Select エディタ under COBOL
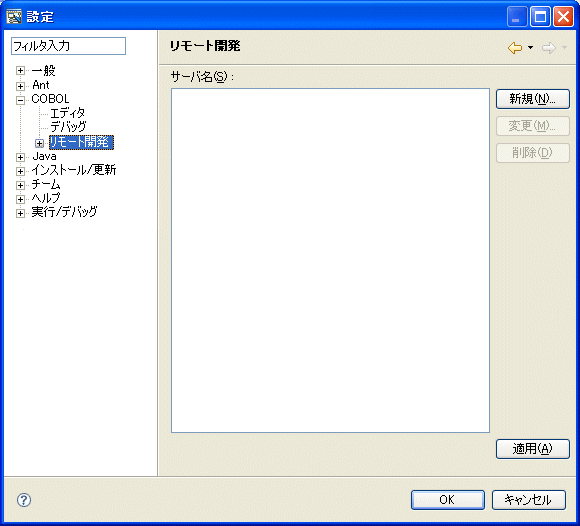The width and height of the screenshot is (580, 526). [68, 113]
